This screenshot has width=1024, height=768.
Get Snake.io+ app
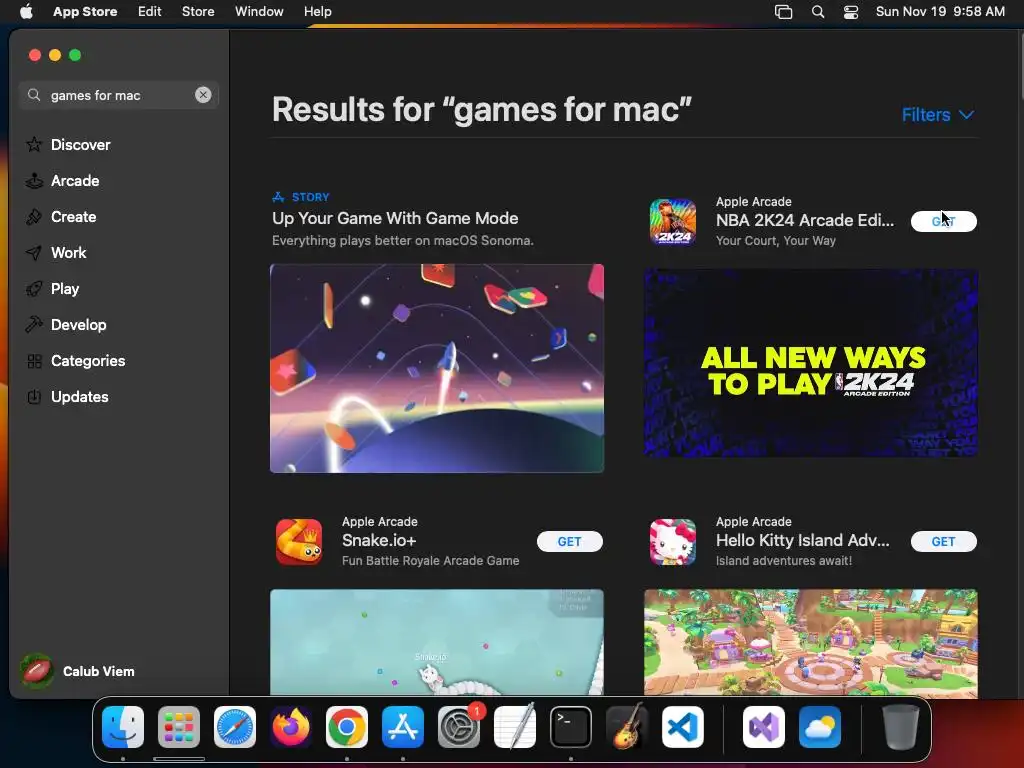coord(569,541)
